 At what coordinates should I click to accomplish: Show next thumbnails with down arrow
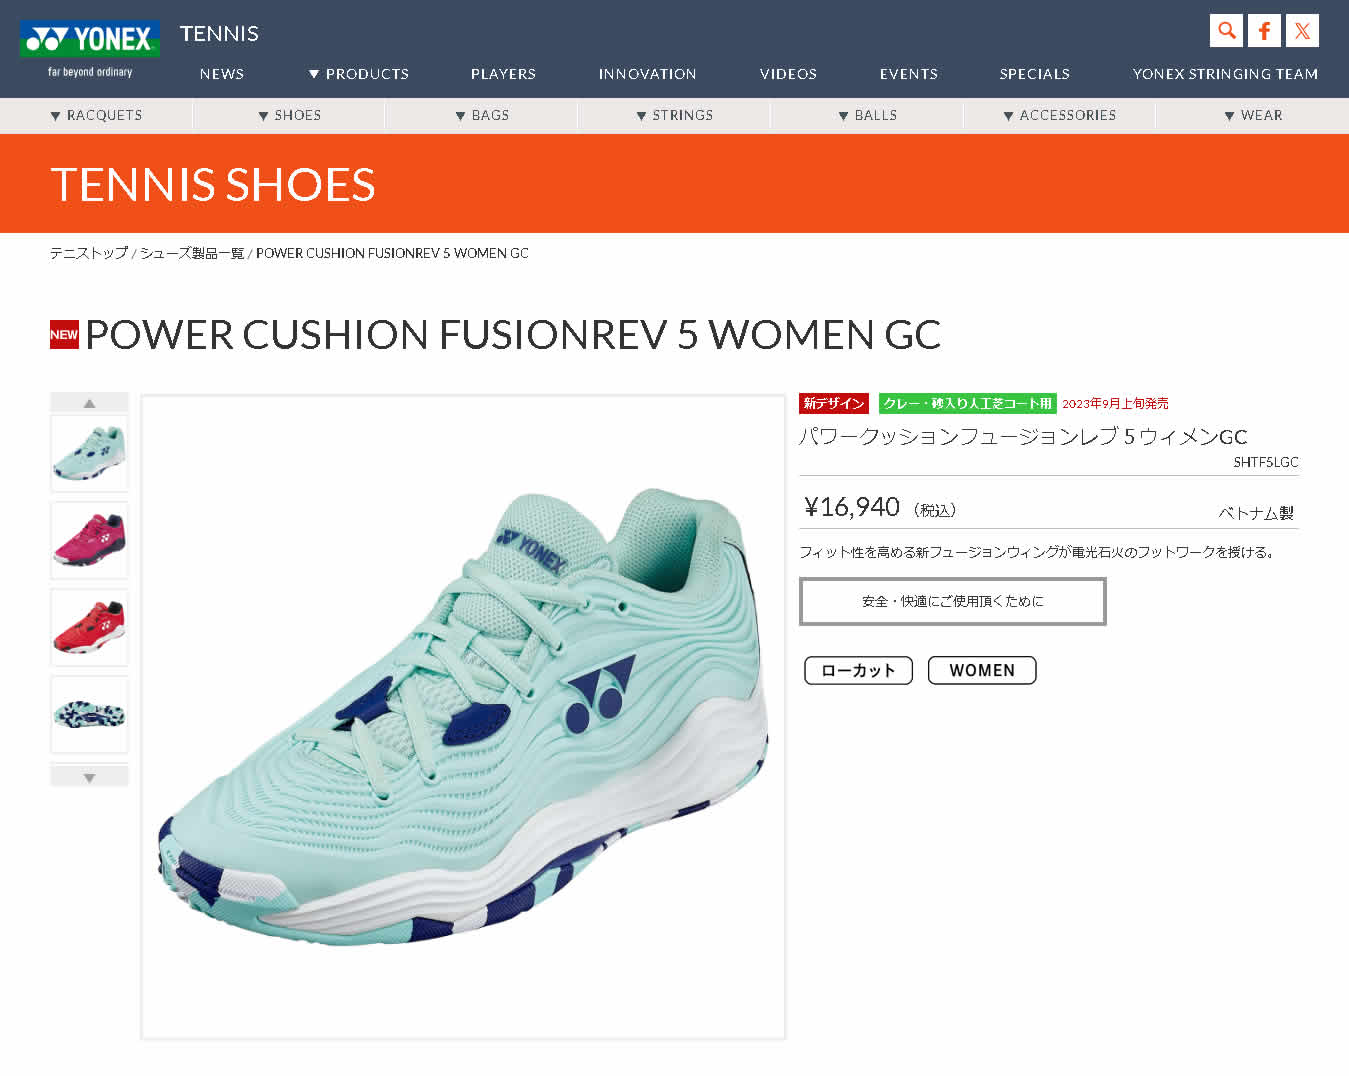(89, 776)
